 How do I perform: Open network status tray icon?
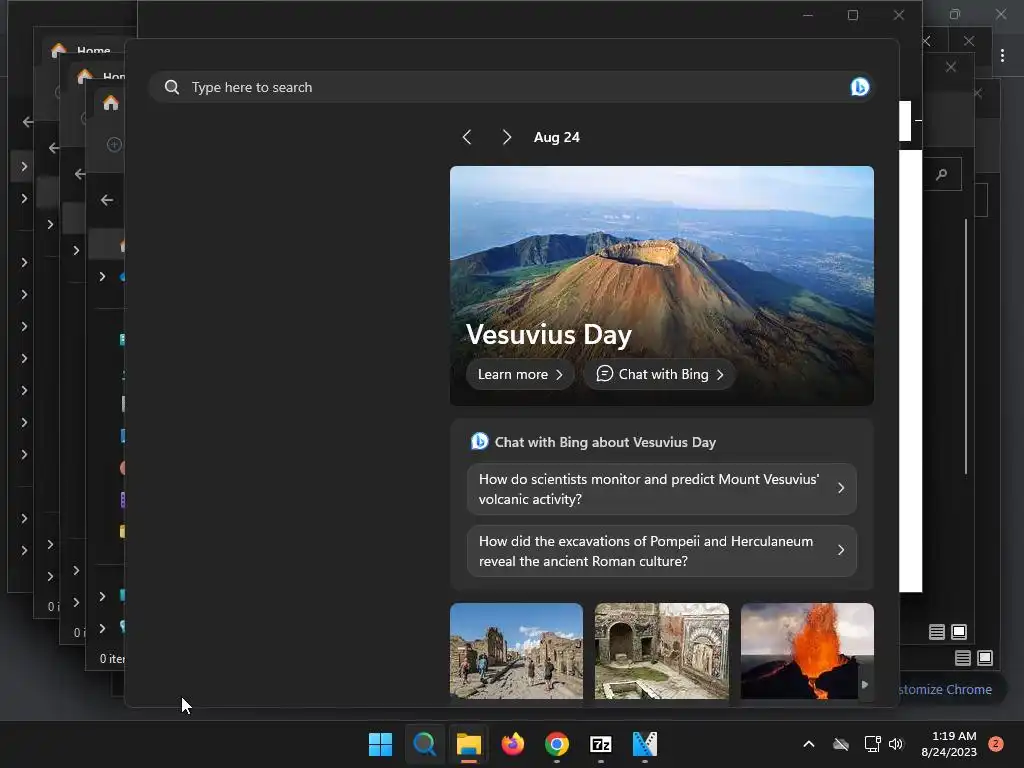[x=872, y=744]
